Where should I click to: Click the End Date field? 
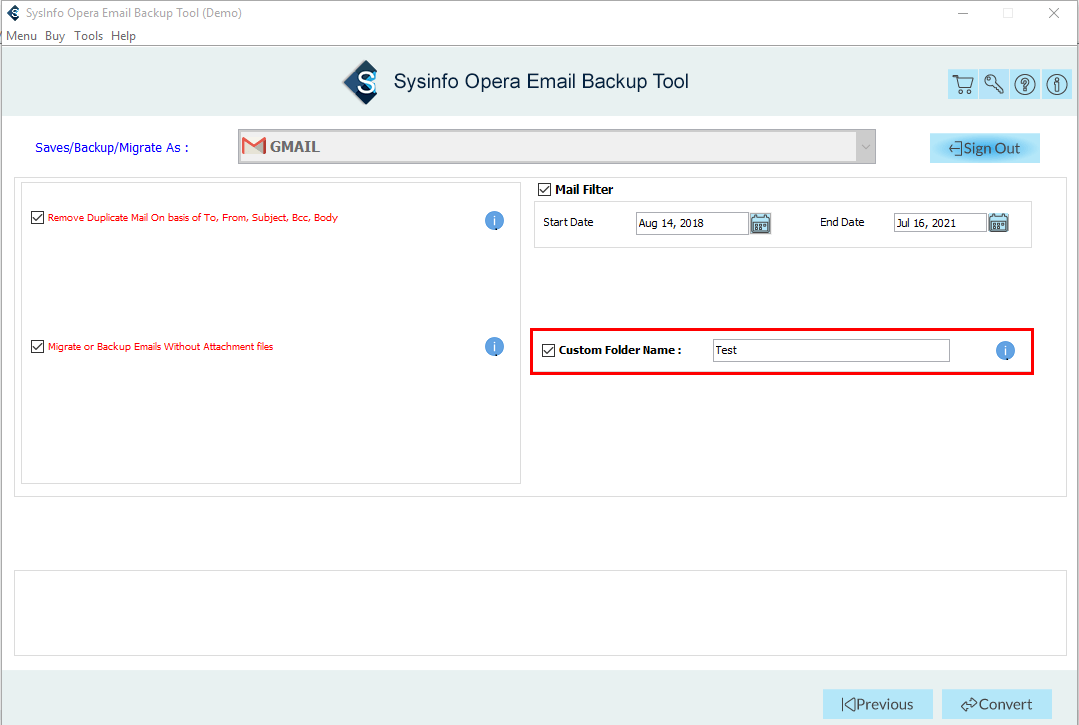coord(940,223)
